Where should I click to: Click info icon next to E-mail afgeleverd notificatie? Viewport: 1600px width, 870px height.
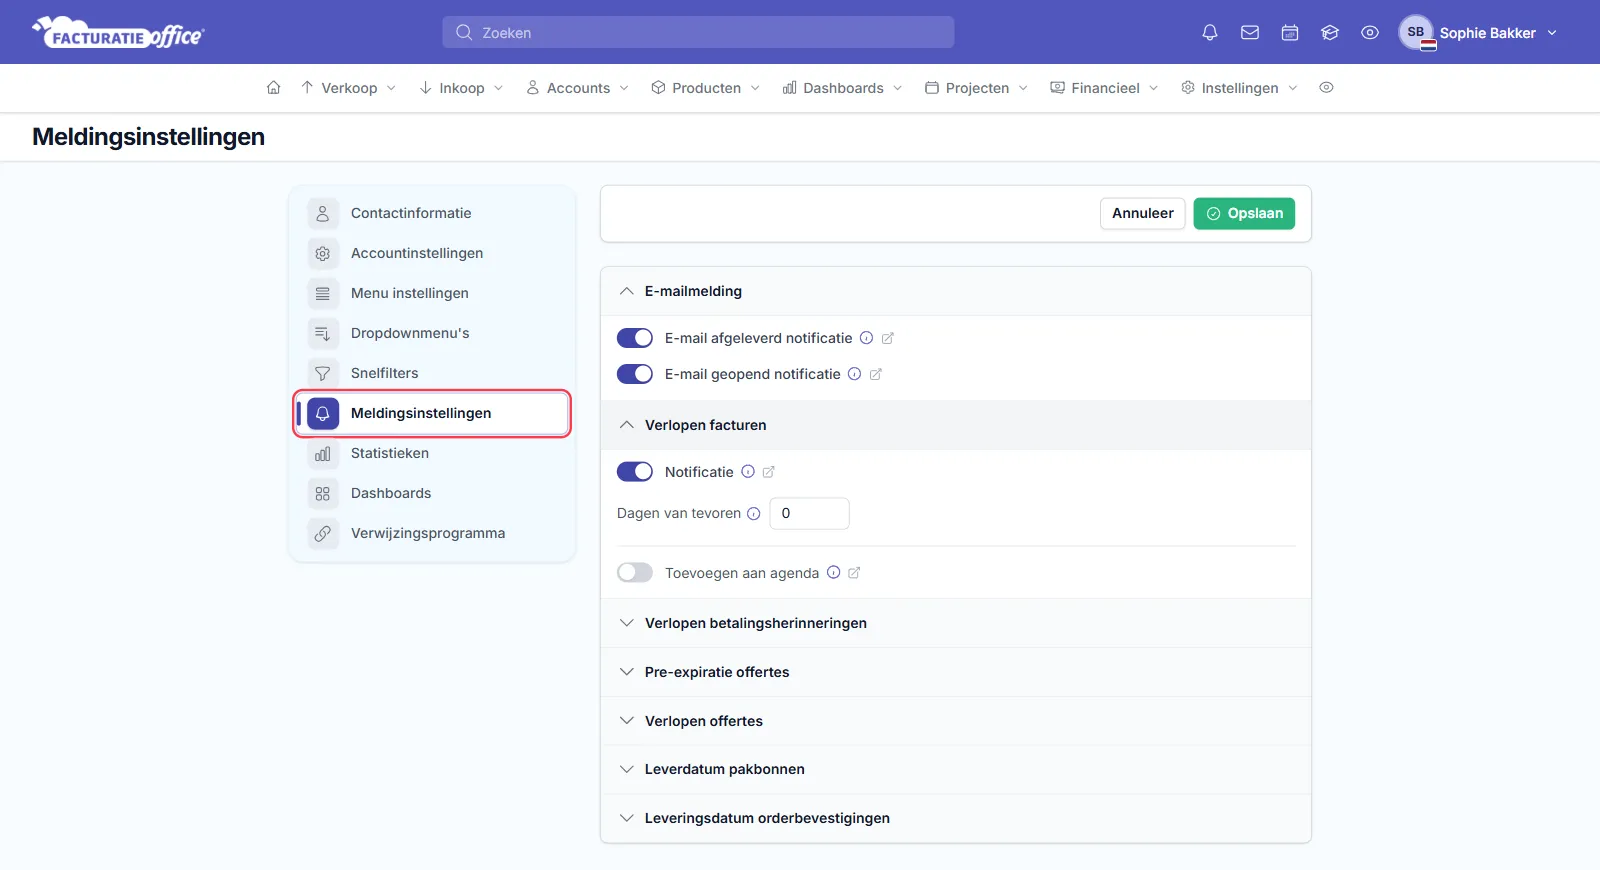867,338
